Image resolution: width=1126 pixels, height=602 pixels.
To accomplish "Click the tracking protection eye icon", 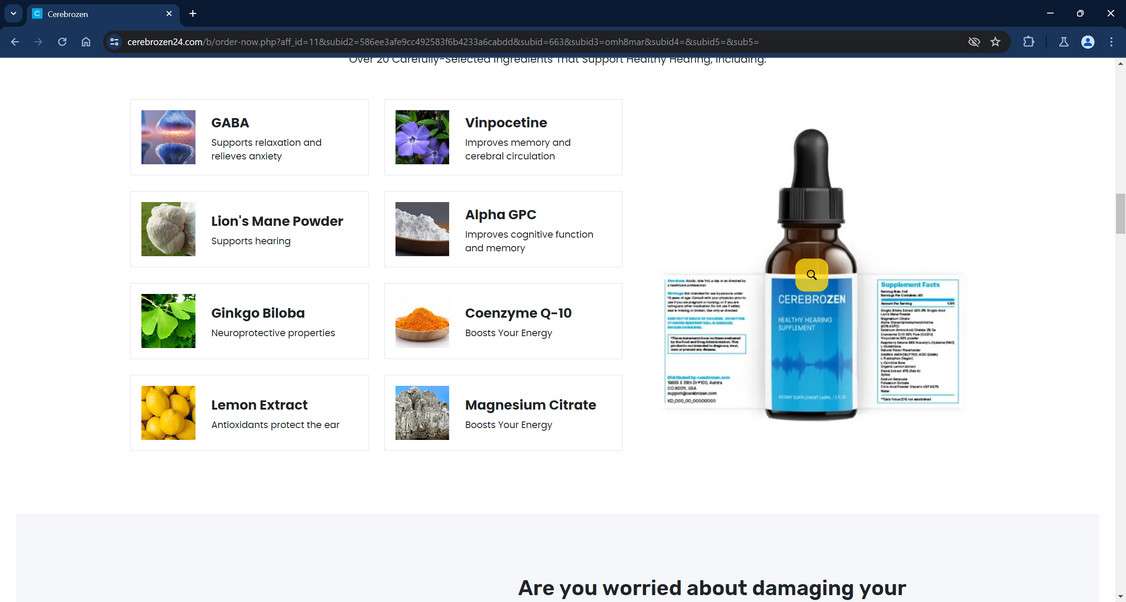I will (974, 42).
